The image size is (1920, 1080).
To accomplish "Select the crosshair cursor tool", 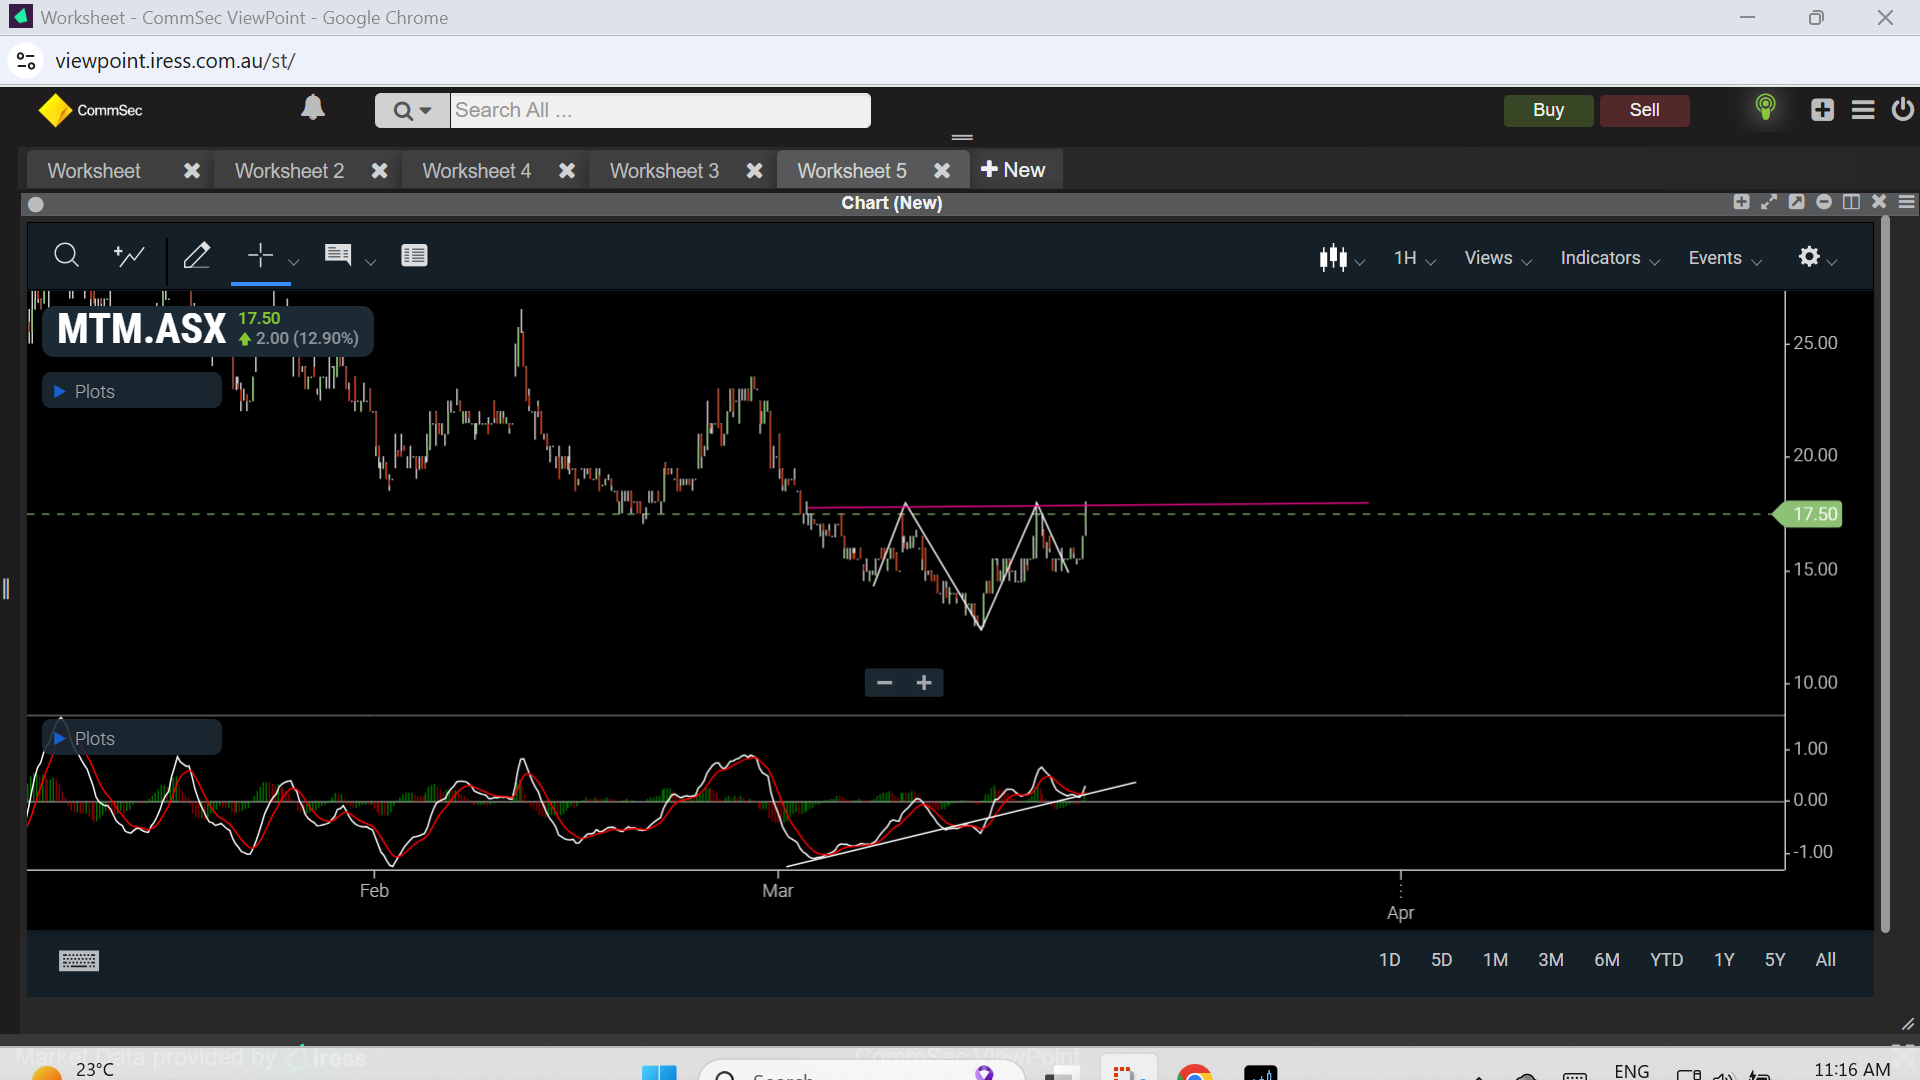I will click(x=260, y=256).
